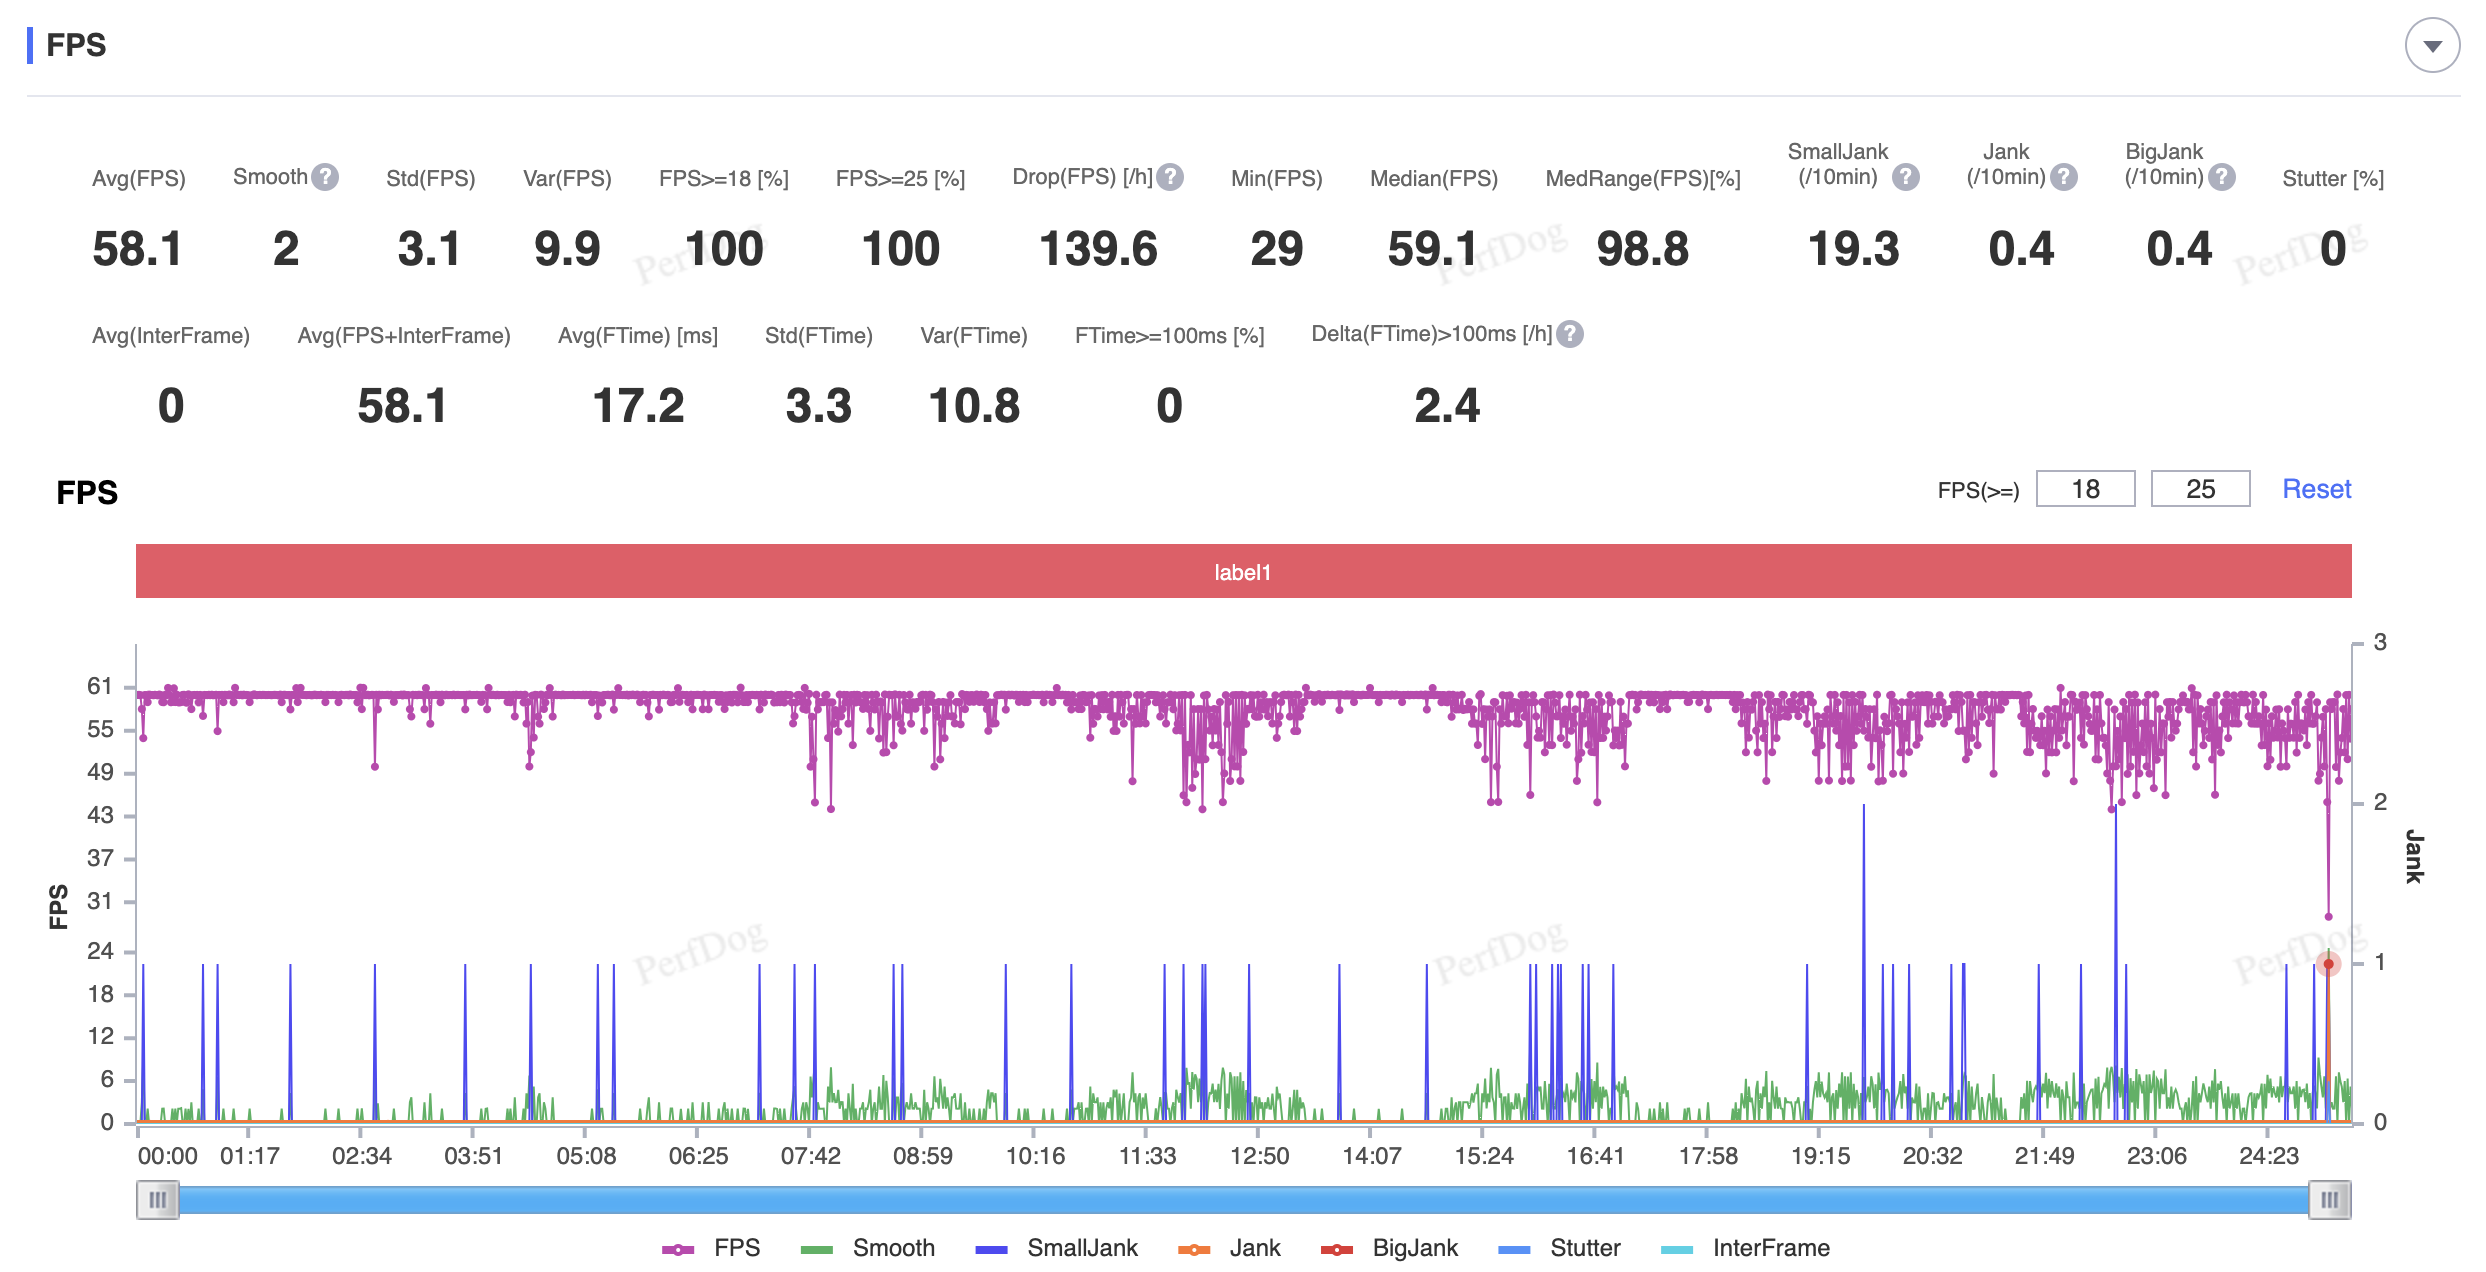Collapse the FPS section with arrow button
The image size is (2486, 1272).
(2432, 46)
